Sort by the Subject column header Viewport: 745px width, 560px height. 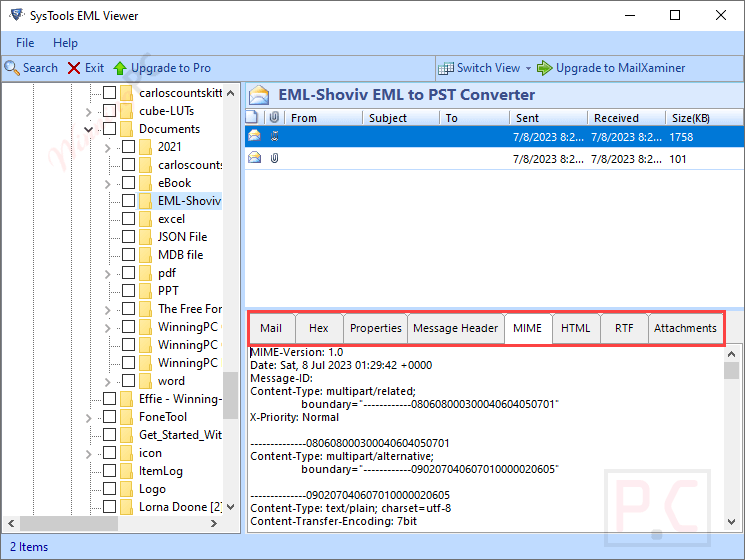(x=400, y=118)
